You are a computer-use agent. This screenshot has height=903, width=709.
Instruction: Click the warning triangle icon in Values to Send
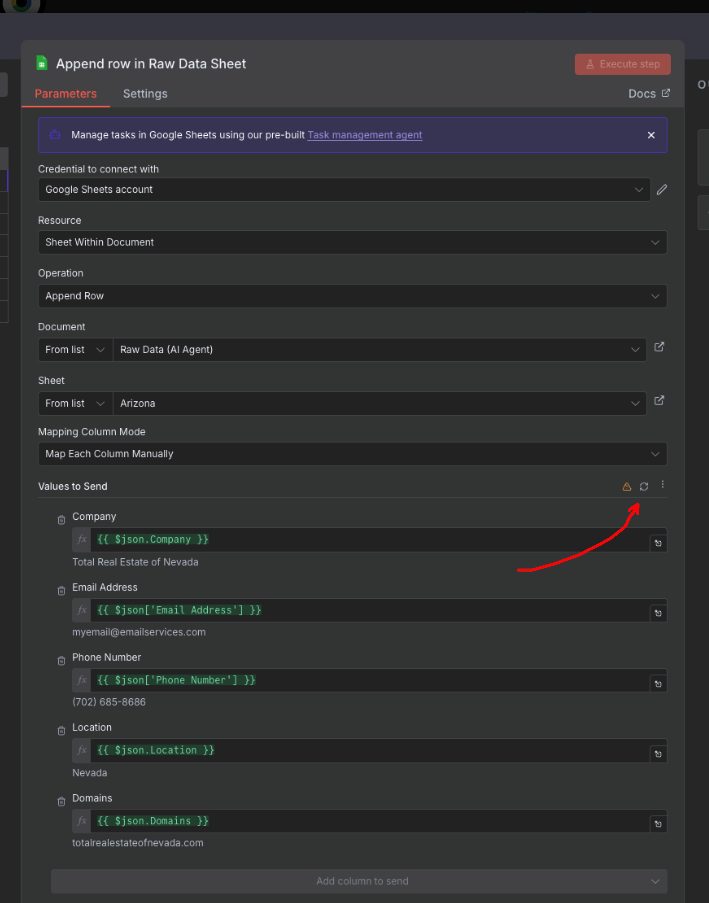(627, 486)
